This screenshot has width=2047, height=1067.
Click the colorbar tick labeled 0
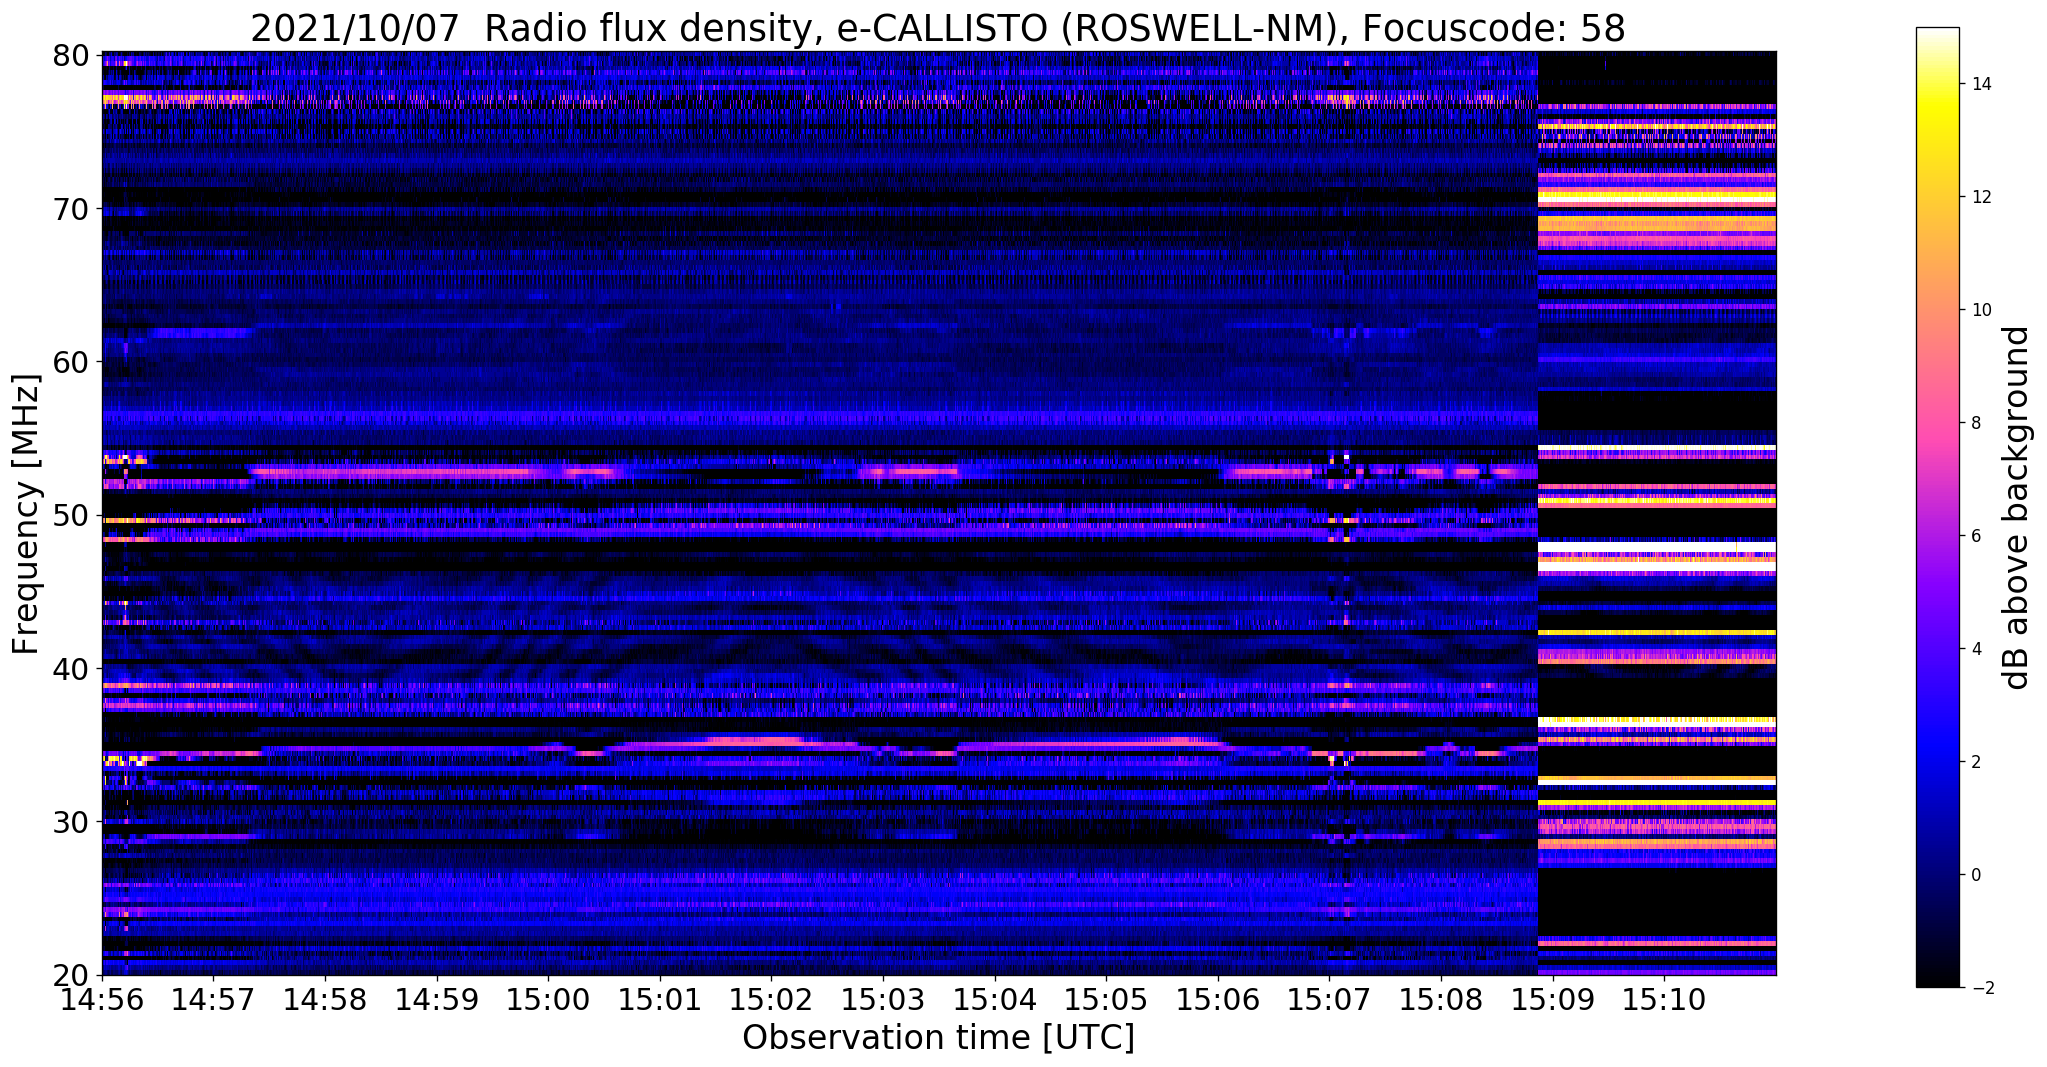pyautogui.click(x=1975, y=875)
